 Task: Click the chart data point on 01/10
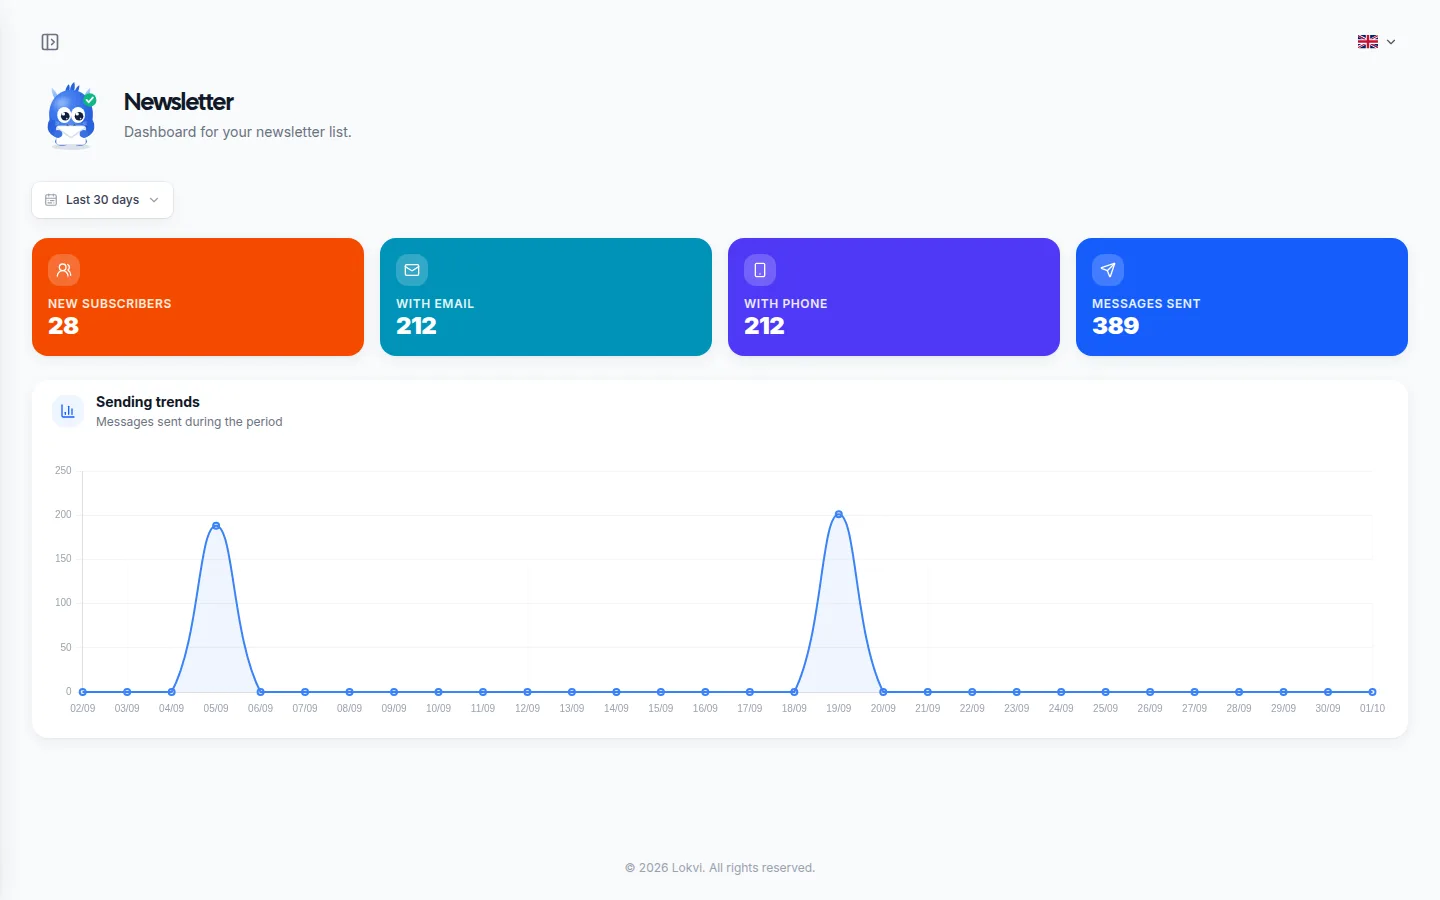tap(1372, 692)
